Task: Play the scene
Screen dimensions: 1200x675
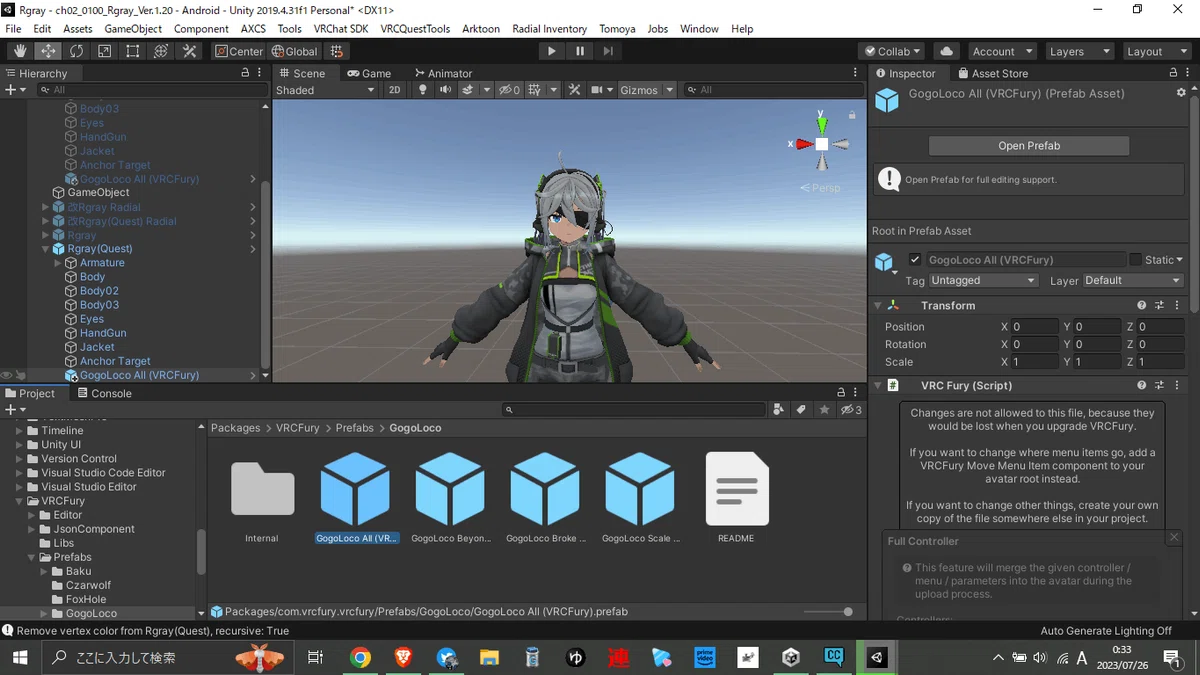Action: [x=551, y=51]
